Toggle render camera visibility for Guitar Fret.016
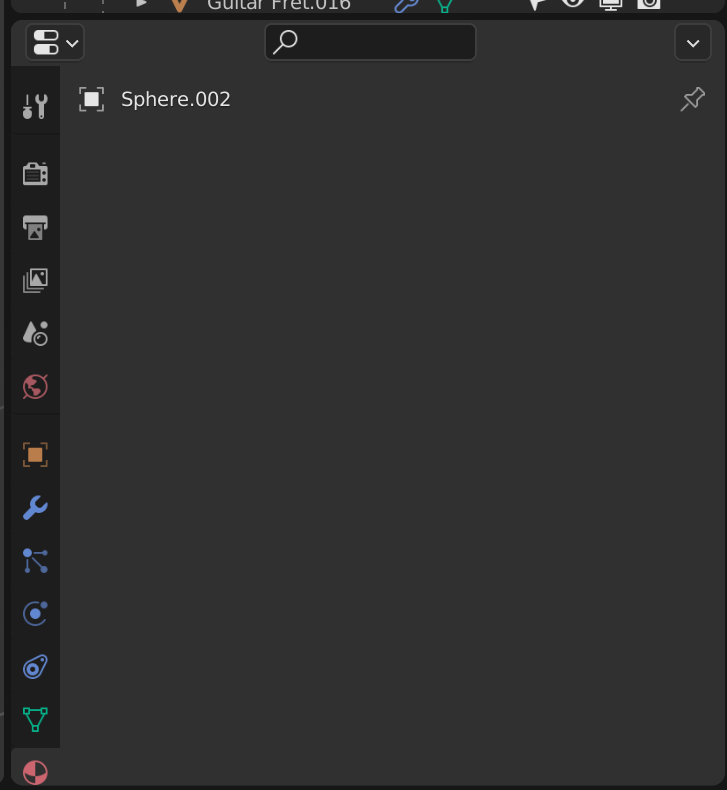Image resolution: width=727 pixels, height=790 pixels. pyautogui.click(x=649, y=3)
